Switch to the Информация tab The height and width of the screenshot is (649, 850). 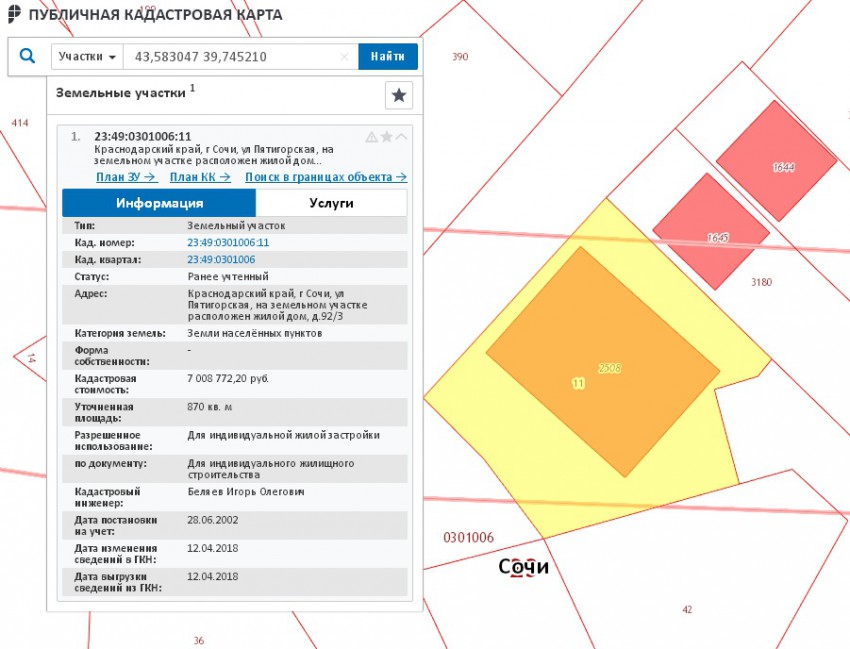(x=159, y=203)
